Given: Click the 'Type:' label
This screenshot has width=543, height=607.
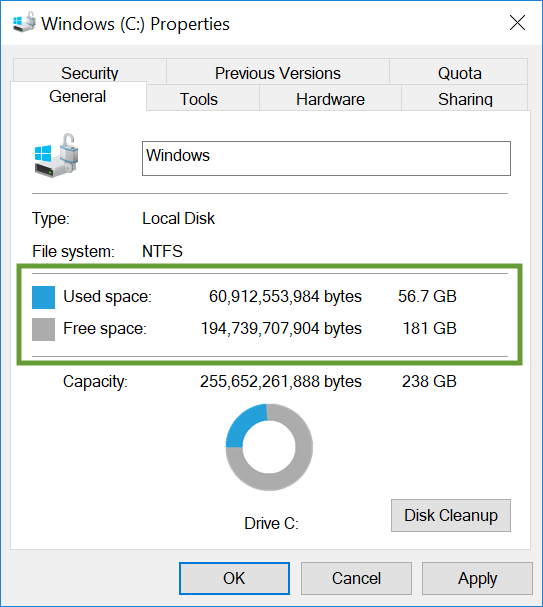Looking at the screenshot, I should 51,219.
